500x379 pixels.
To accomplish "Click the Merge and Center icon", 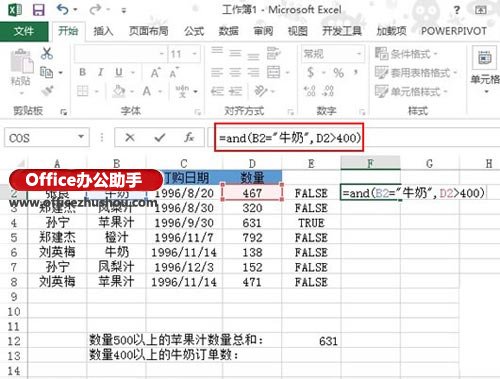I will [x=274, y=72].
